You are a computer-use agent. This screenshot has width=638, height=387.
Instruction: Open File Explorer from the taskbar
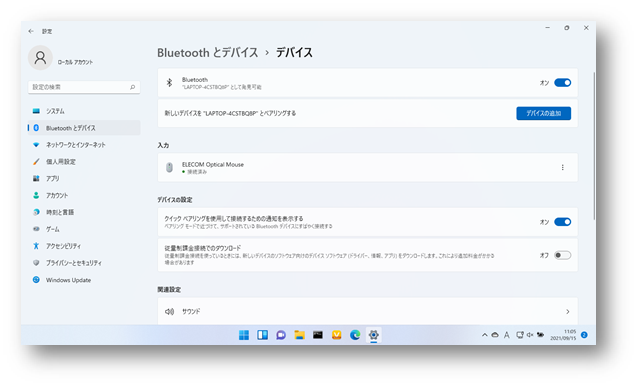(x=299, y=335)
